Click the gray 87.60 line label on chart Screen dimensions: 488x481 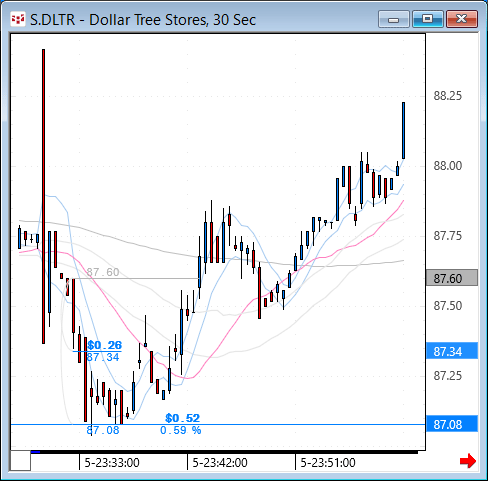[x=103, y=272]
